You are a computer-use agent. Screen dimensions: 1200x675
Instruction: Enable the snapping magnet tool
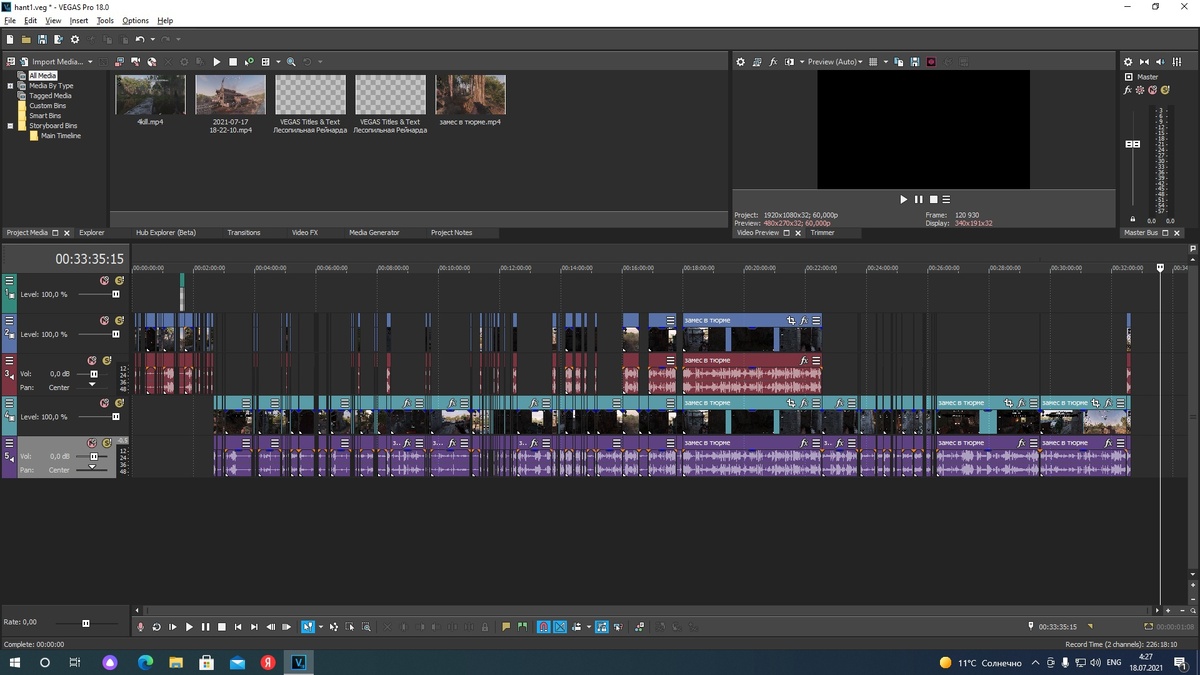pos(543,627)
